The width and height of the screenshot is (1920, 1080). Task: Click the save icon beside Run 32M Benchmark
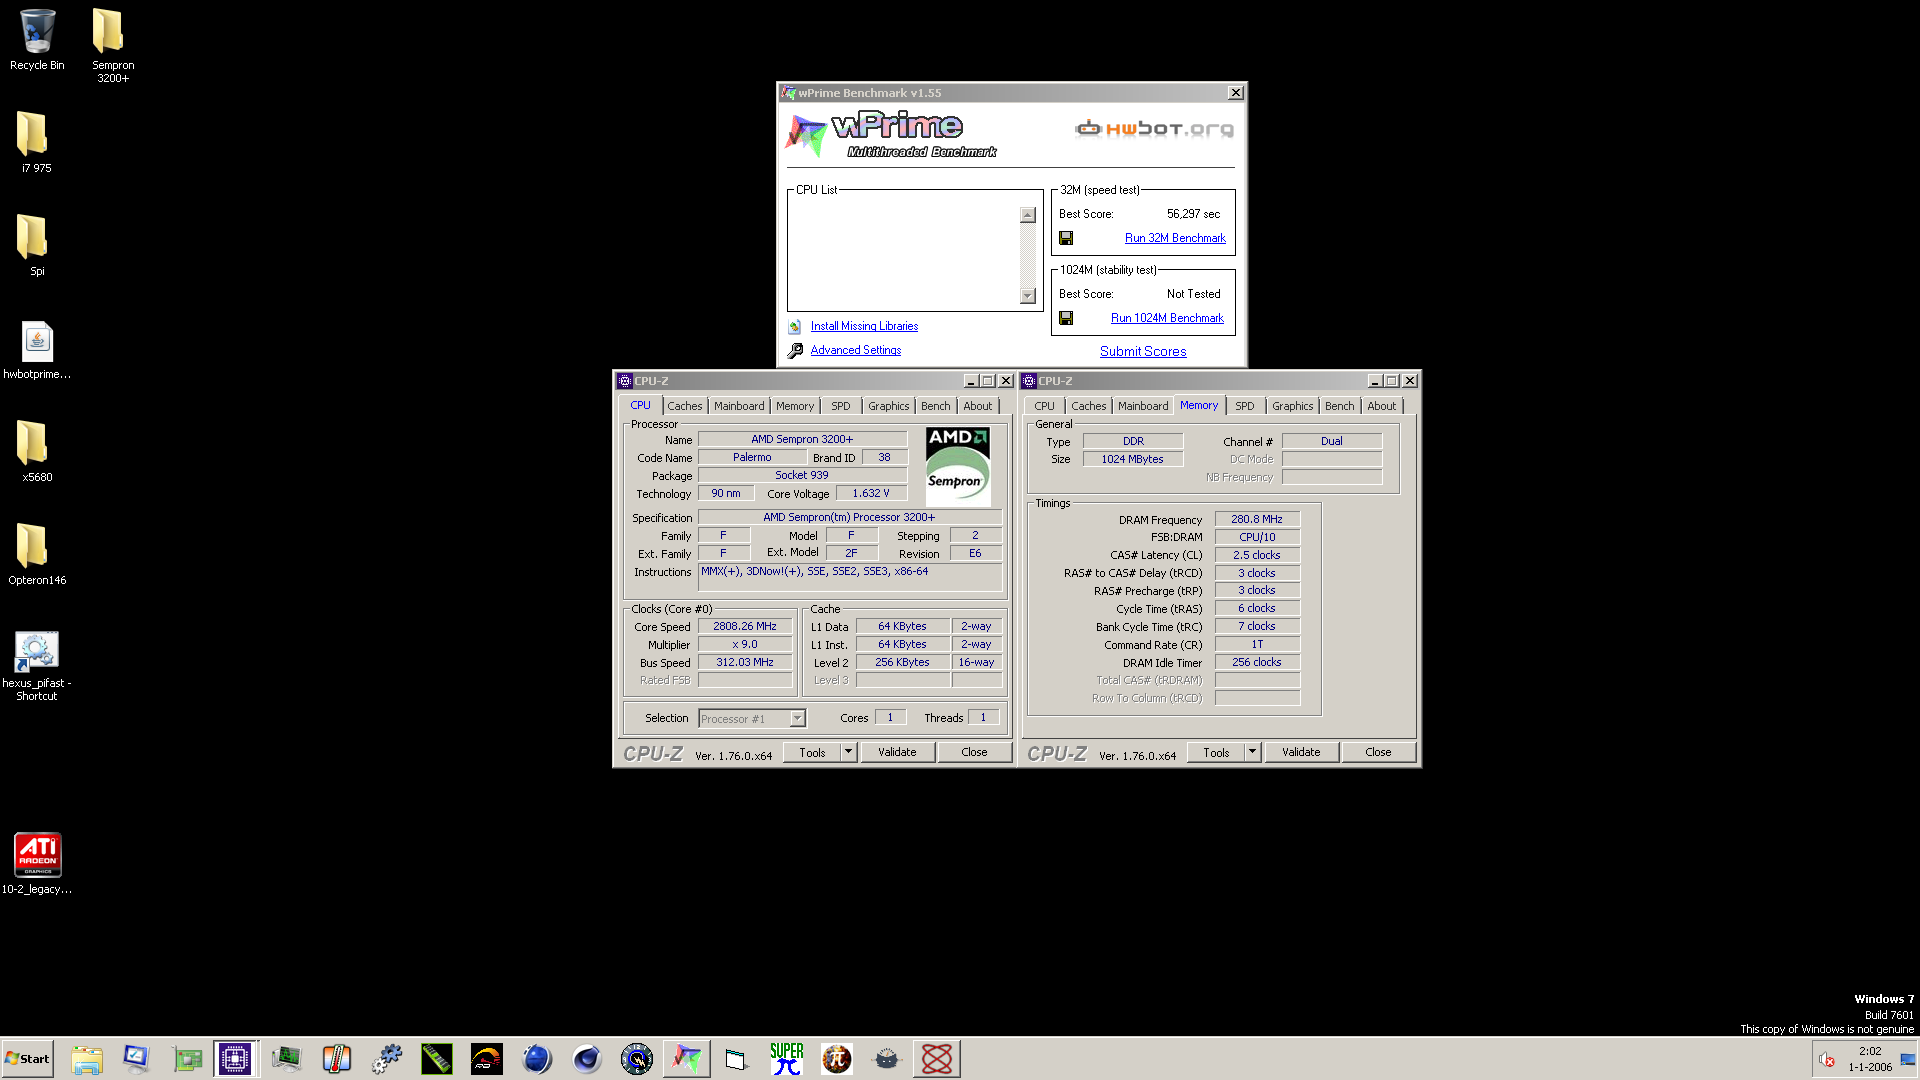(1066, 238)
